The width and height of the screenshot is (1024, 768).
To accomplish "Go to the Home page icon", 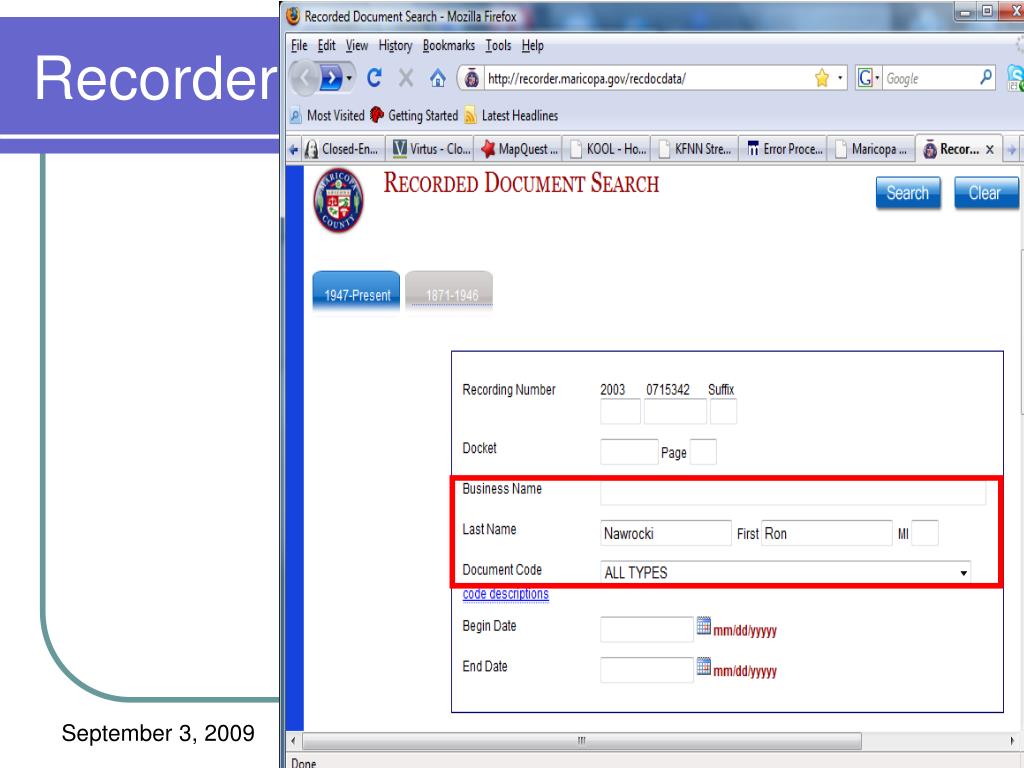I will tap(438, 79).
